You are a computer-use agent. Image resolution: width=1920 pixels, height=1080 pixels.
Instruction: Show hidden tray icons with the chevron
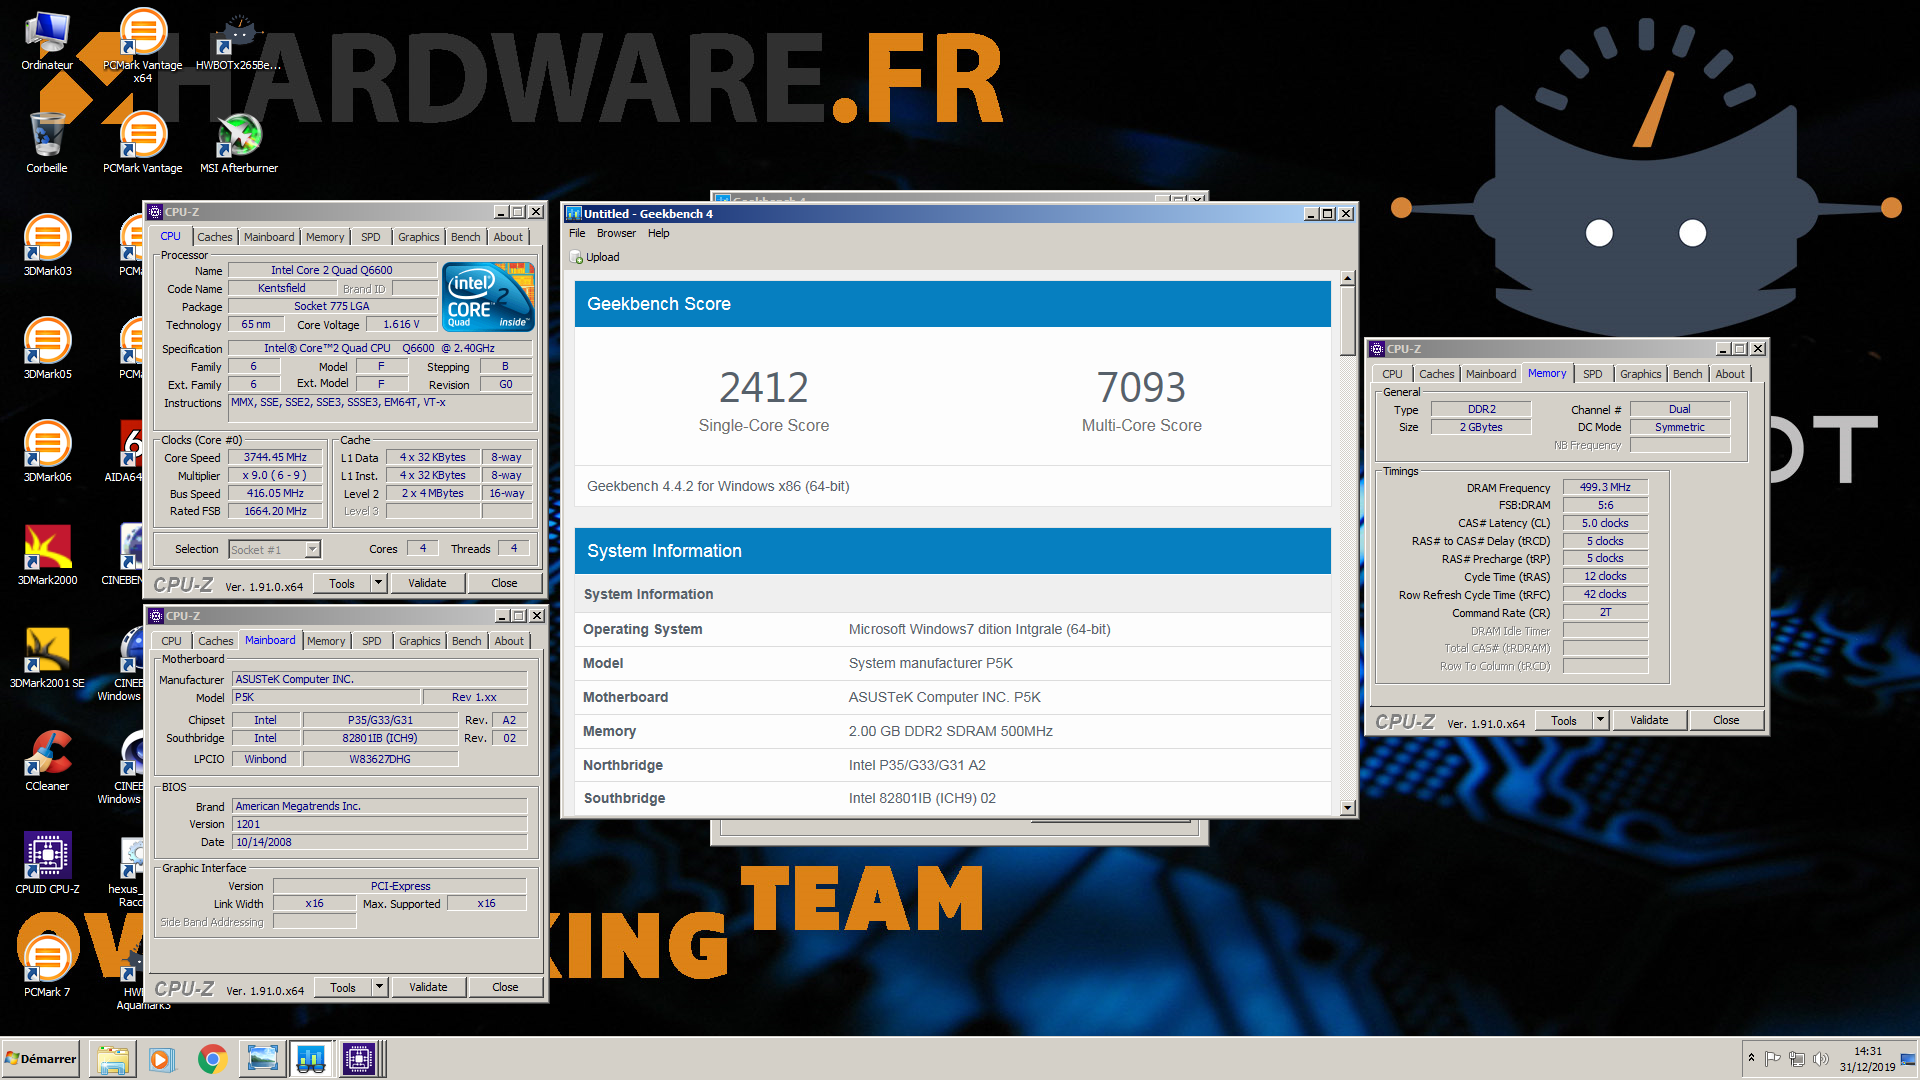click(1751, 1058)
